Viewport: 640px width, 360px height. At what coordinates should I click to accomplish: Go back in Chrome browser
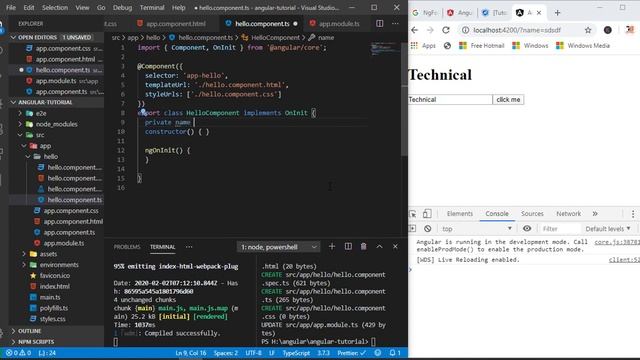[x=414, y=30]
